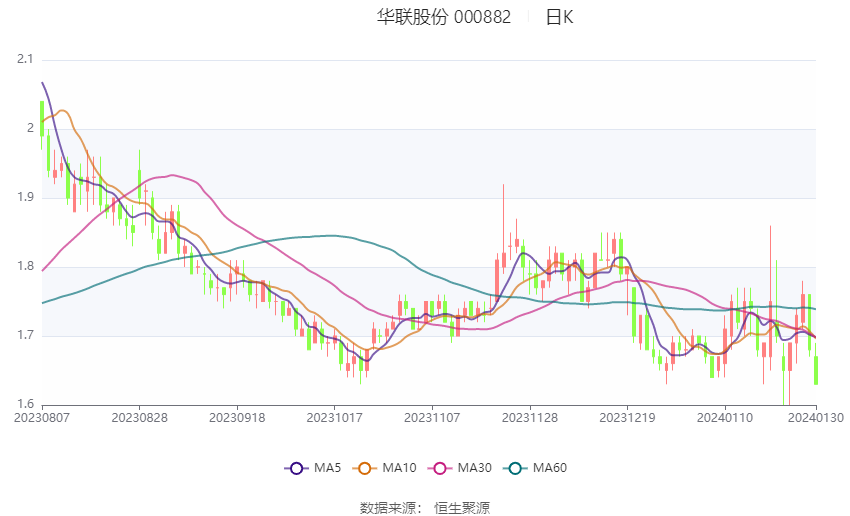Viewport: 850px width, 516px height.
Task: Click the 20231017 date axis label
Action: pyautogui.click(x=334, y=418)
